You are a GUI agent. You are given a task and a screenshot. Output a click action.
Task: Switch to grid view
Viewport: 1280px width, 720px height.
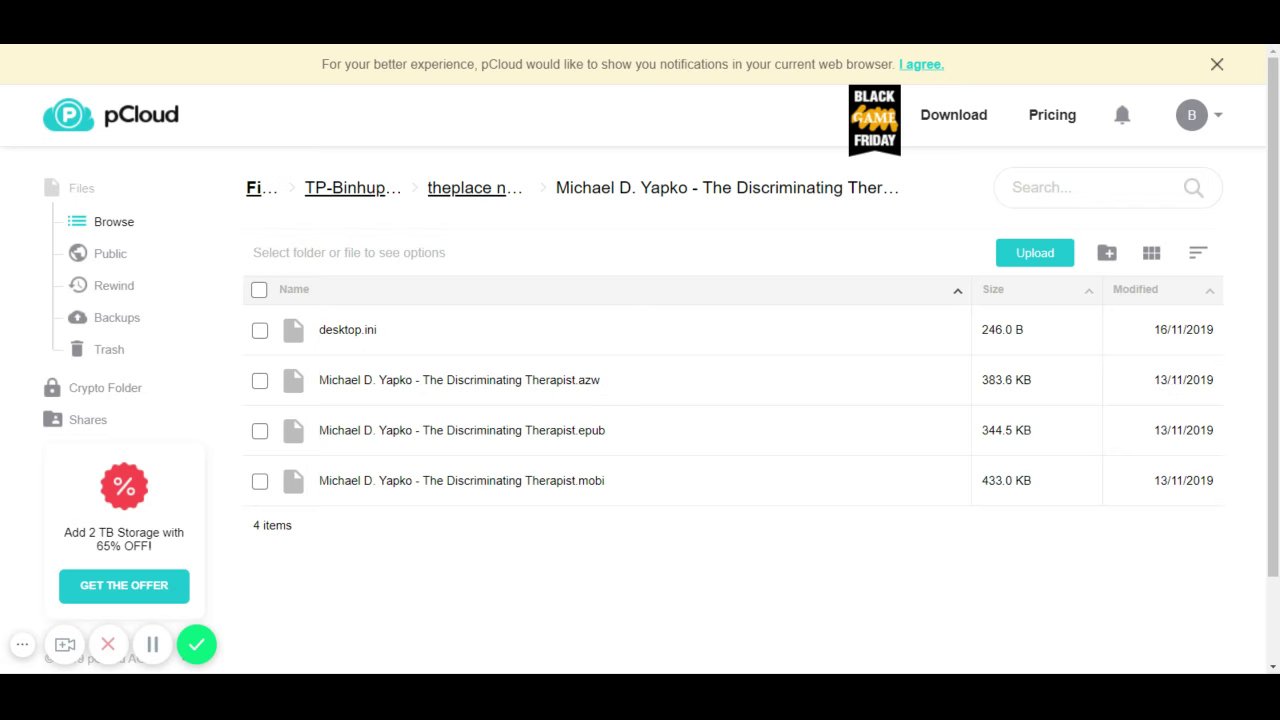coord(1152,253)
